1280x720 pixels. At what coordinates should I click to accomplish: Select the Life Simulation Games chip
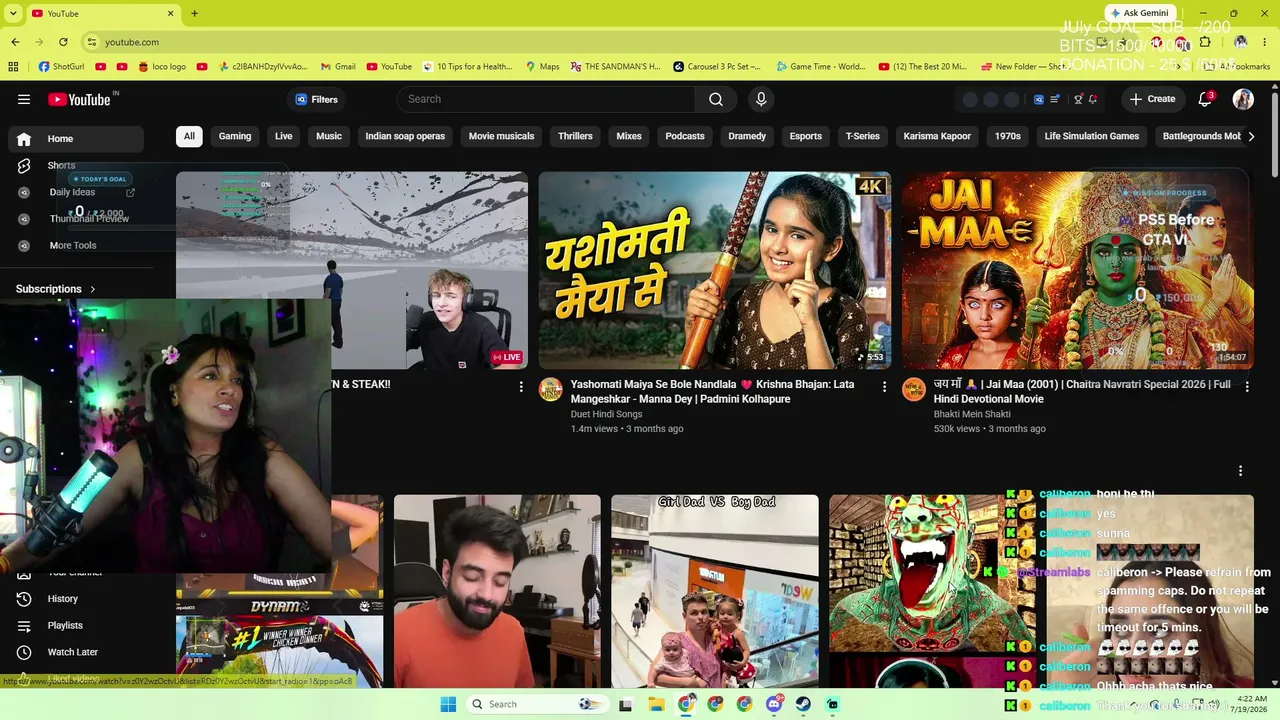click(1092, 136)
